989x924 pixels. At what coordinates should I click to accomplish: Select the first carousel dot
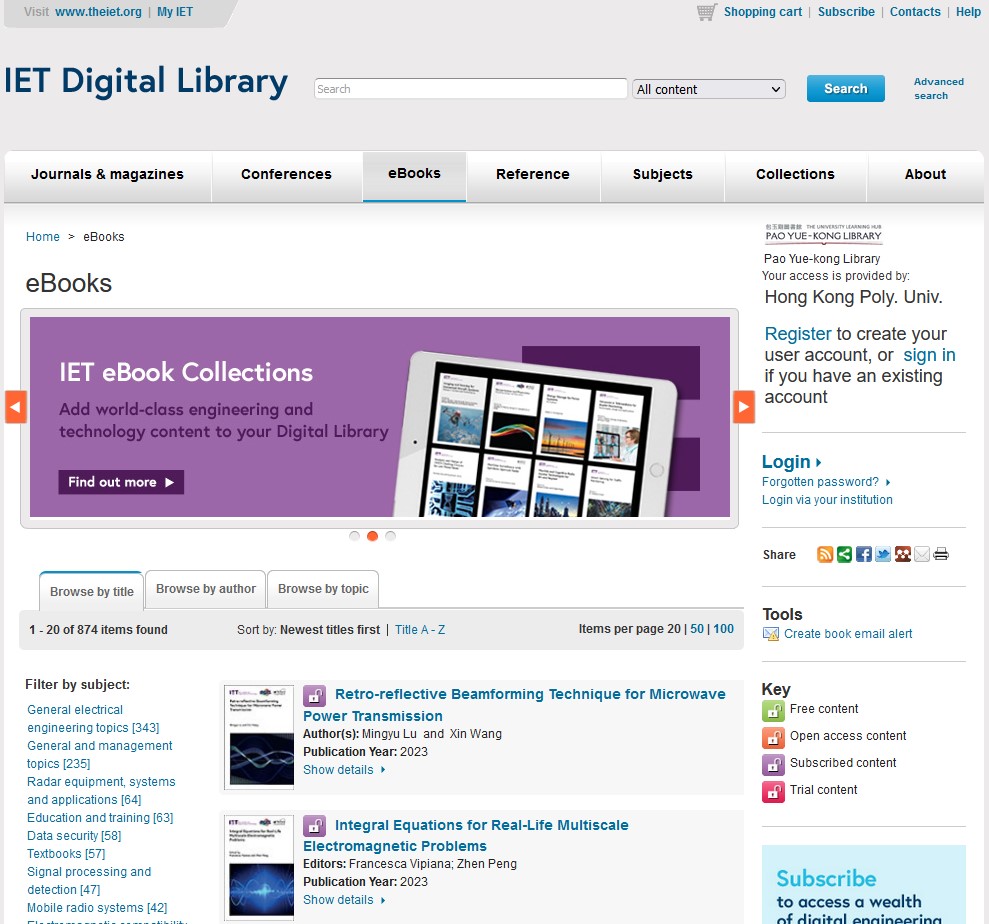coord(354,535)
